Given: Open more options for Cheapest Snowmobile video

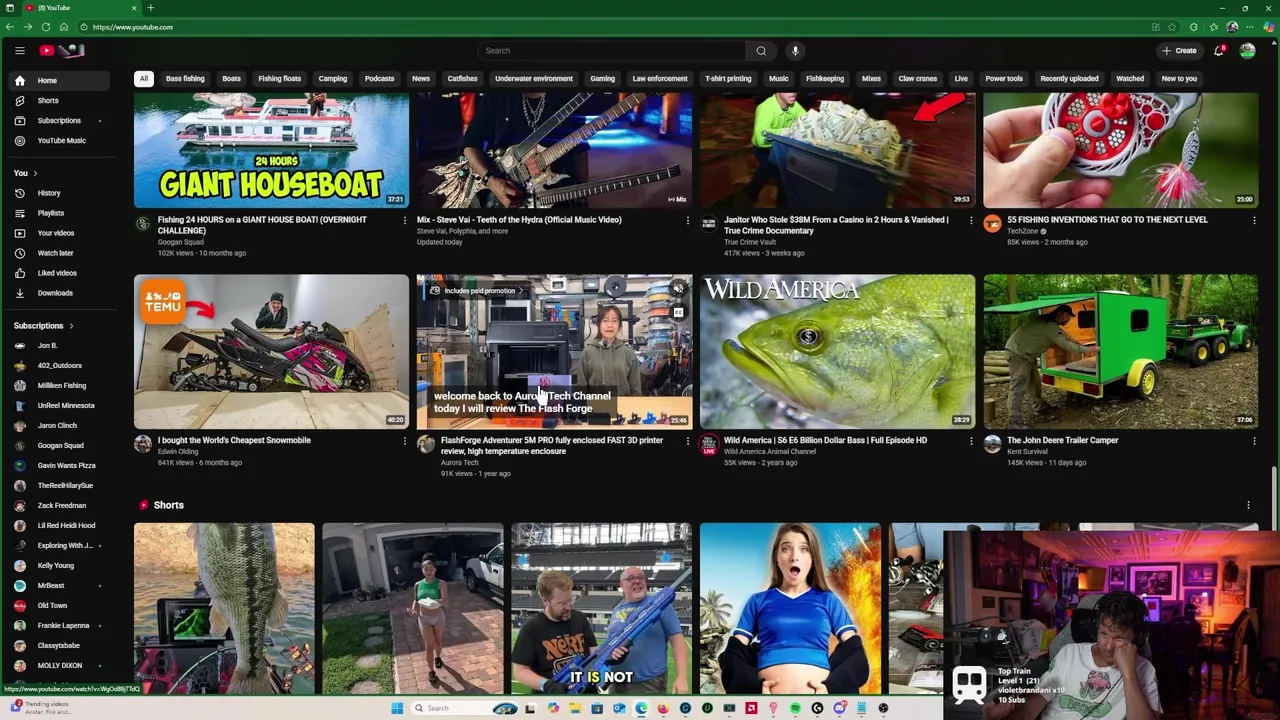Looking at the screenshot, I should click(404, 441).
